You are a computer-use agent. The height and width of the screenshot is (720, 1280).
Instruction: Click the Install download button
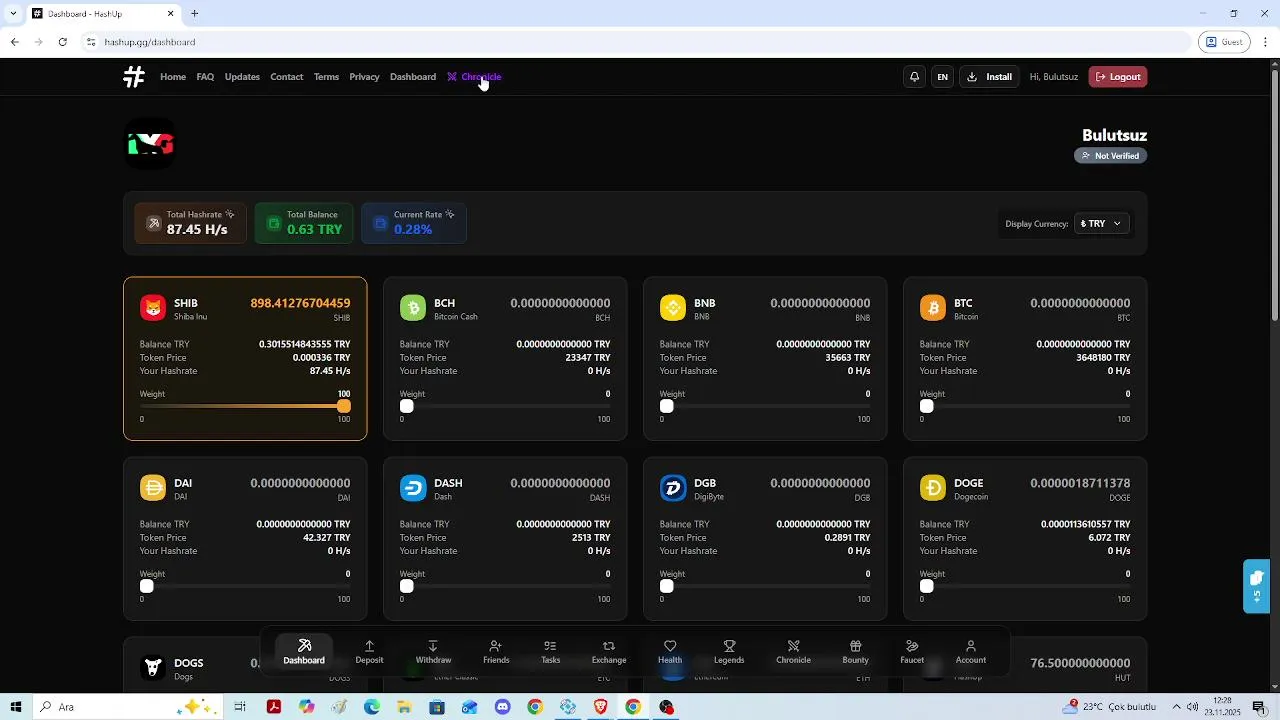click(990, 77)
